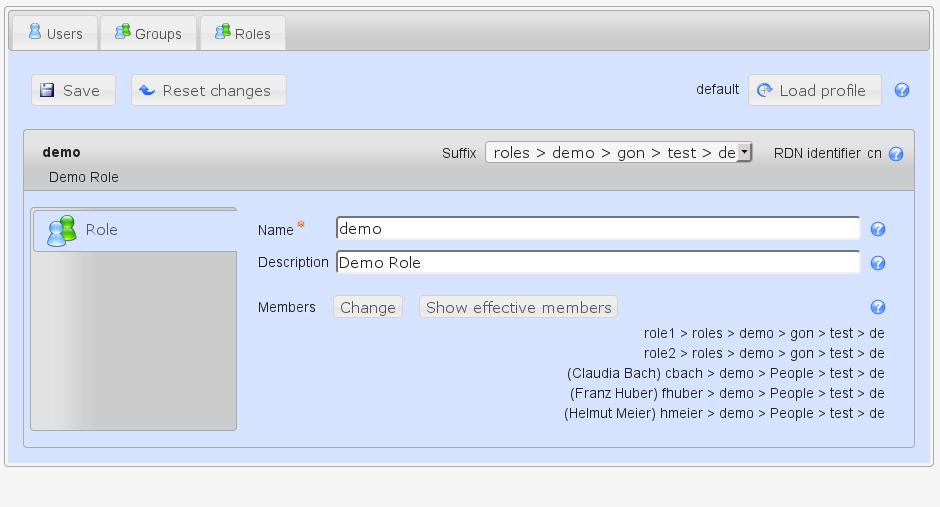This screenshot has height=507, width=940.
Task: Select the Roles tab
Action: pyautogui.click(x=242, y=34)
